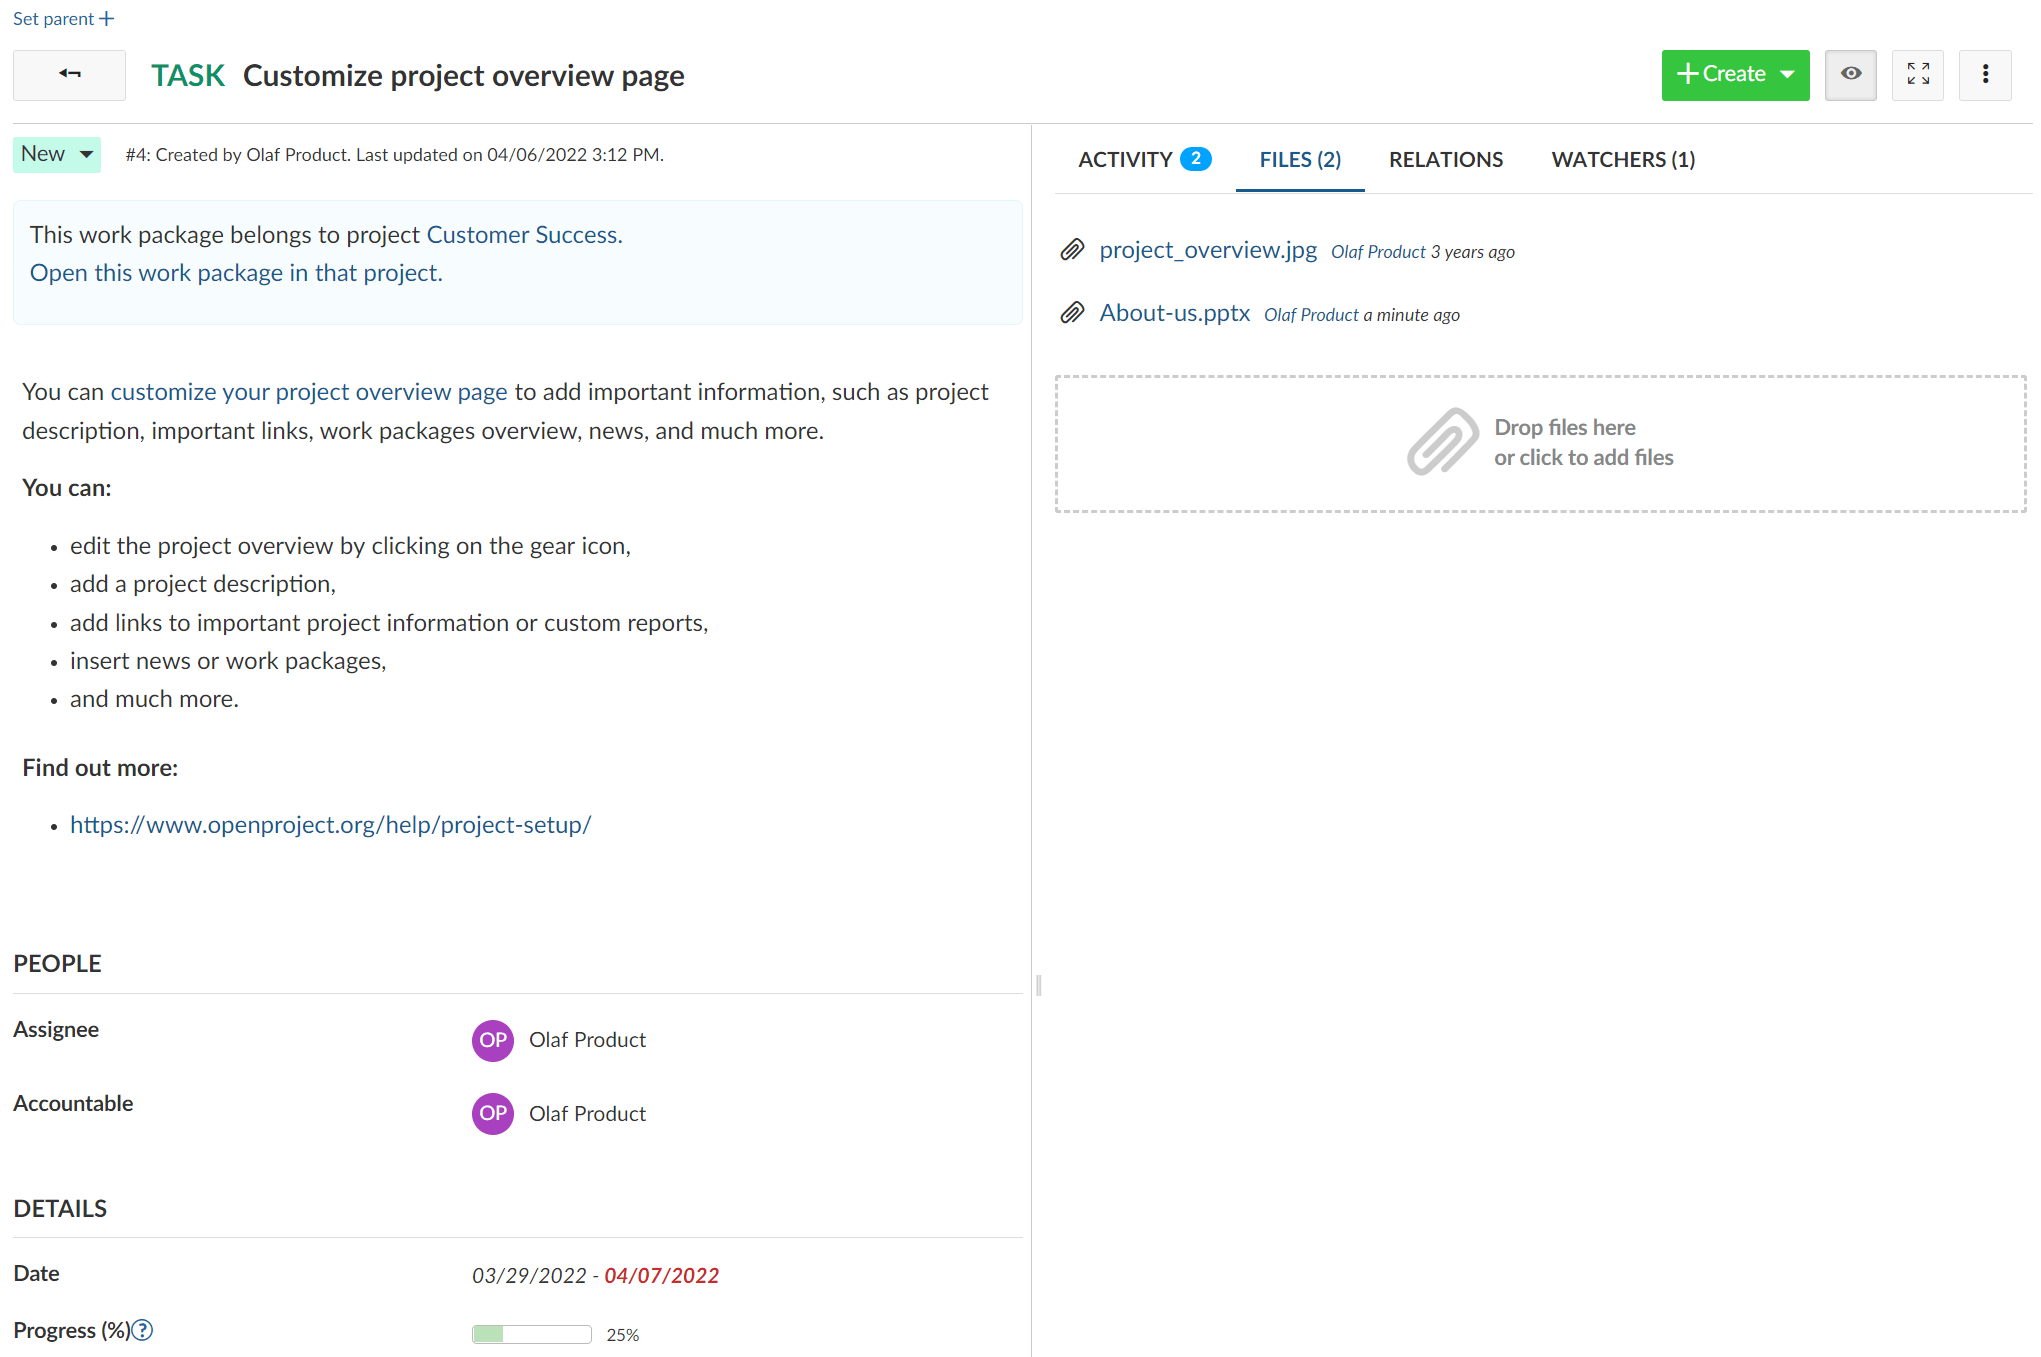The width and height of the screenshot is (2041, 1357).
Task: Switch to the Activity tab
Action: coord(1127,159)
